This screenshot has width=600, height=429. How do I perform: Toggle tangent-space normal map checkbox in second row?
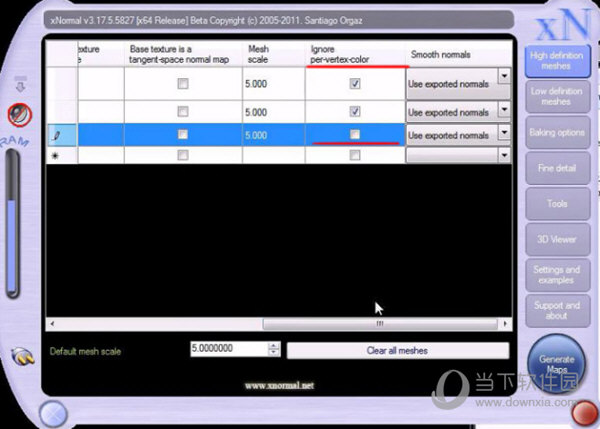(183, 111)
